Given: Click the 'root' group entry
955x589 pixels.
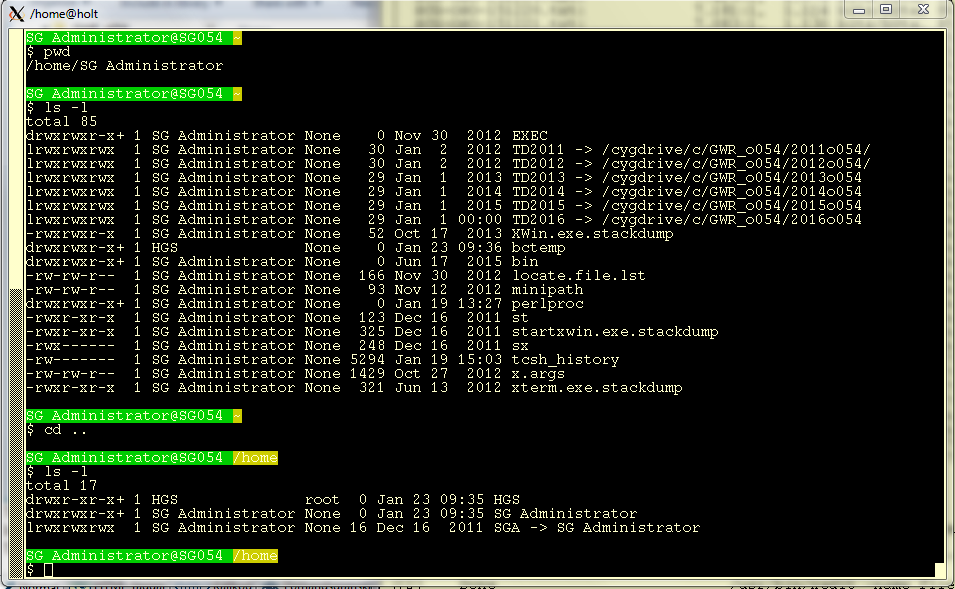Looking at the screenshot, I should (x=322, y=499).
